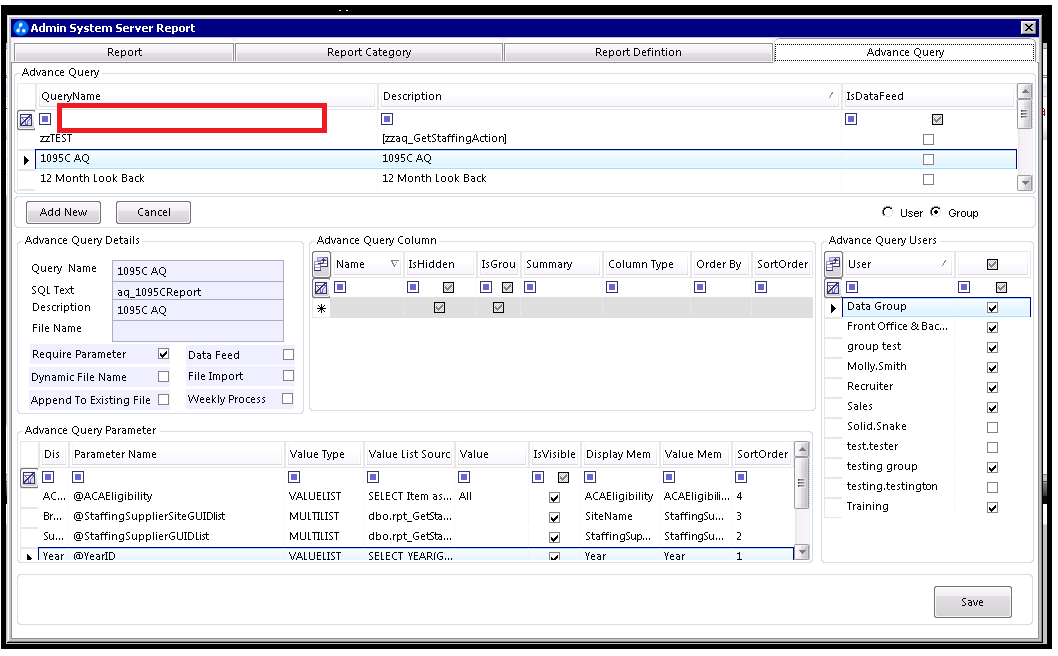Screen dimensions: 1058x656
Task: Click the Save button
Action: coord(972,602)
